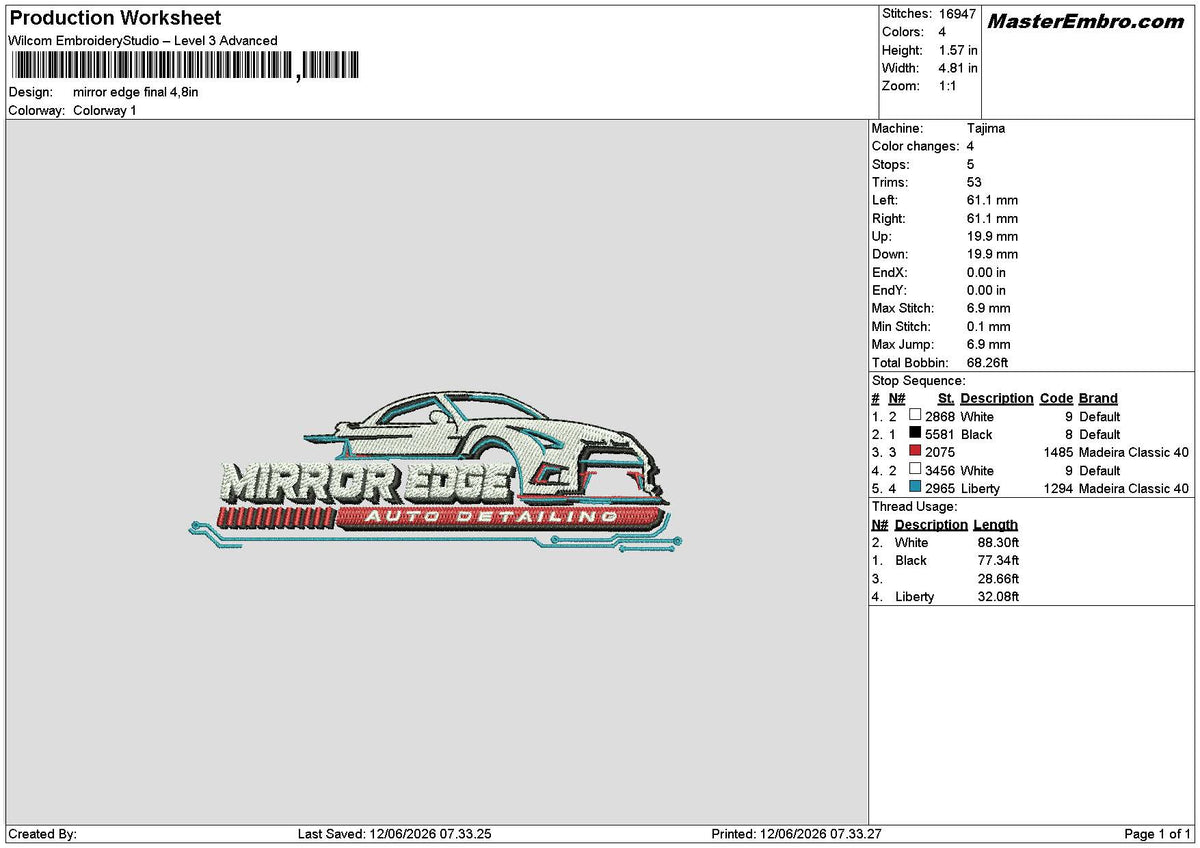Viewport: 1200px width, 848px height.
Task: Click code 1294 Madeira Classic 40
Action: point(1117,488)
